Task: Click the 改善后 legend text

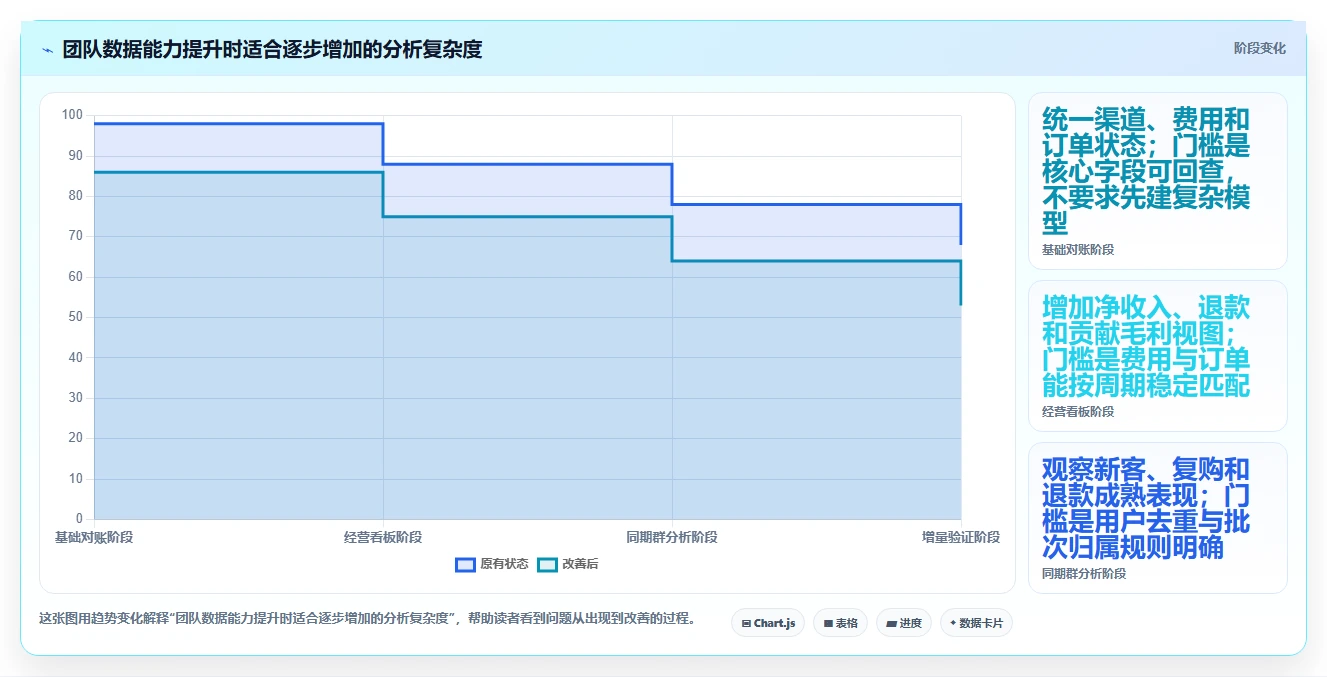Action: pos(580,564)
